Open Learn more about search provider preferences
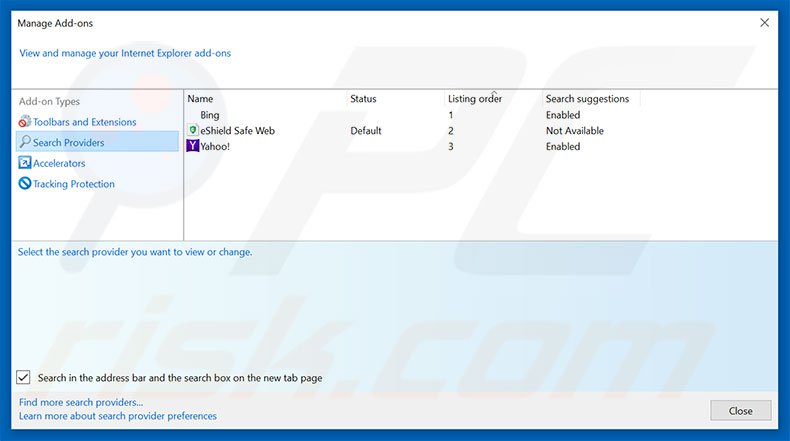Image resolution: width=790 pixels, height=441 pixels. pos(118,416)
